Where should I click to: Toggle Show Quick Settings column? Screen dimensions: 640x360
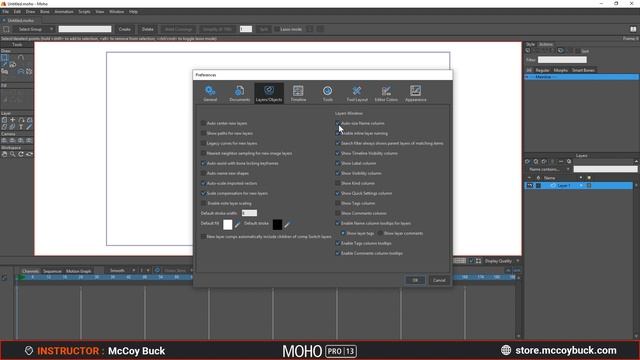pos(338,193)
